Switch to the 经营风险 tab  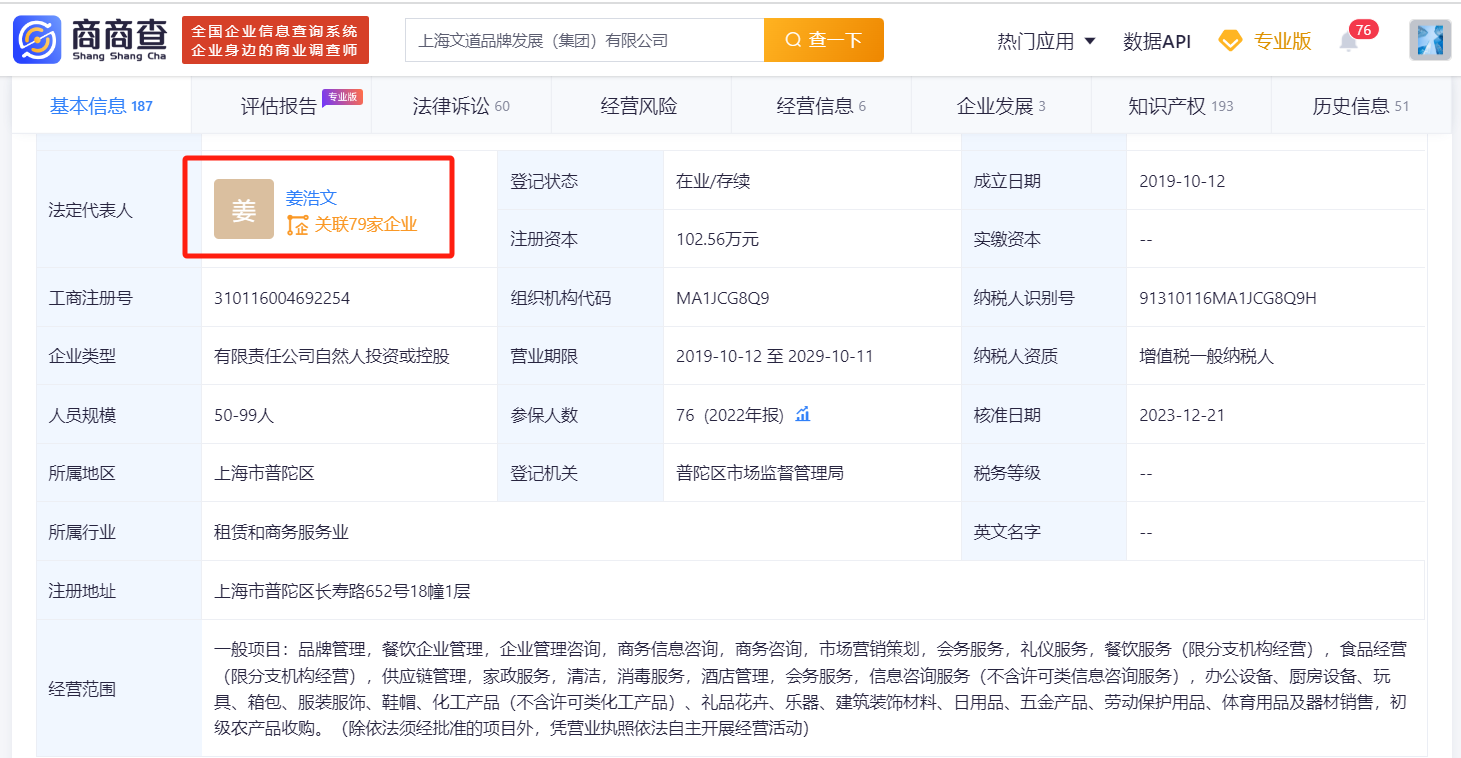639,106
